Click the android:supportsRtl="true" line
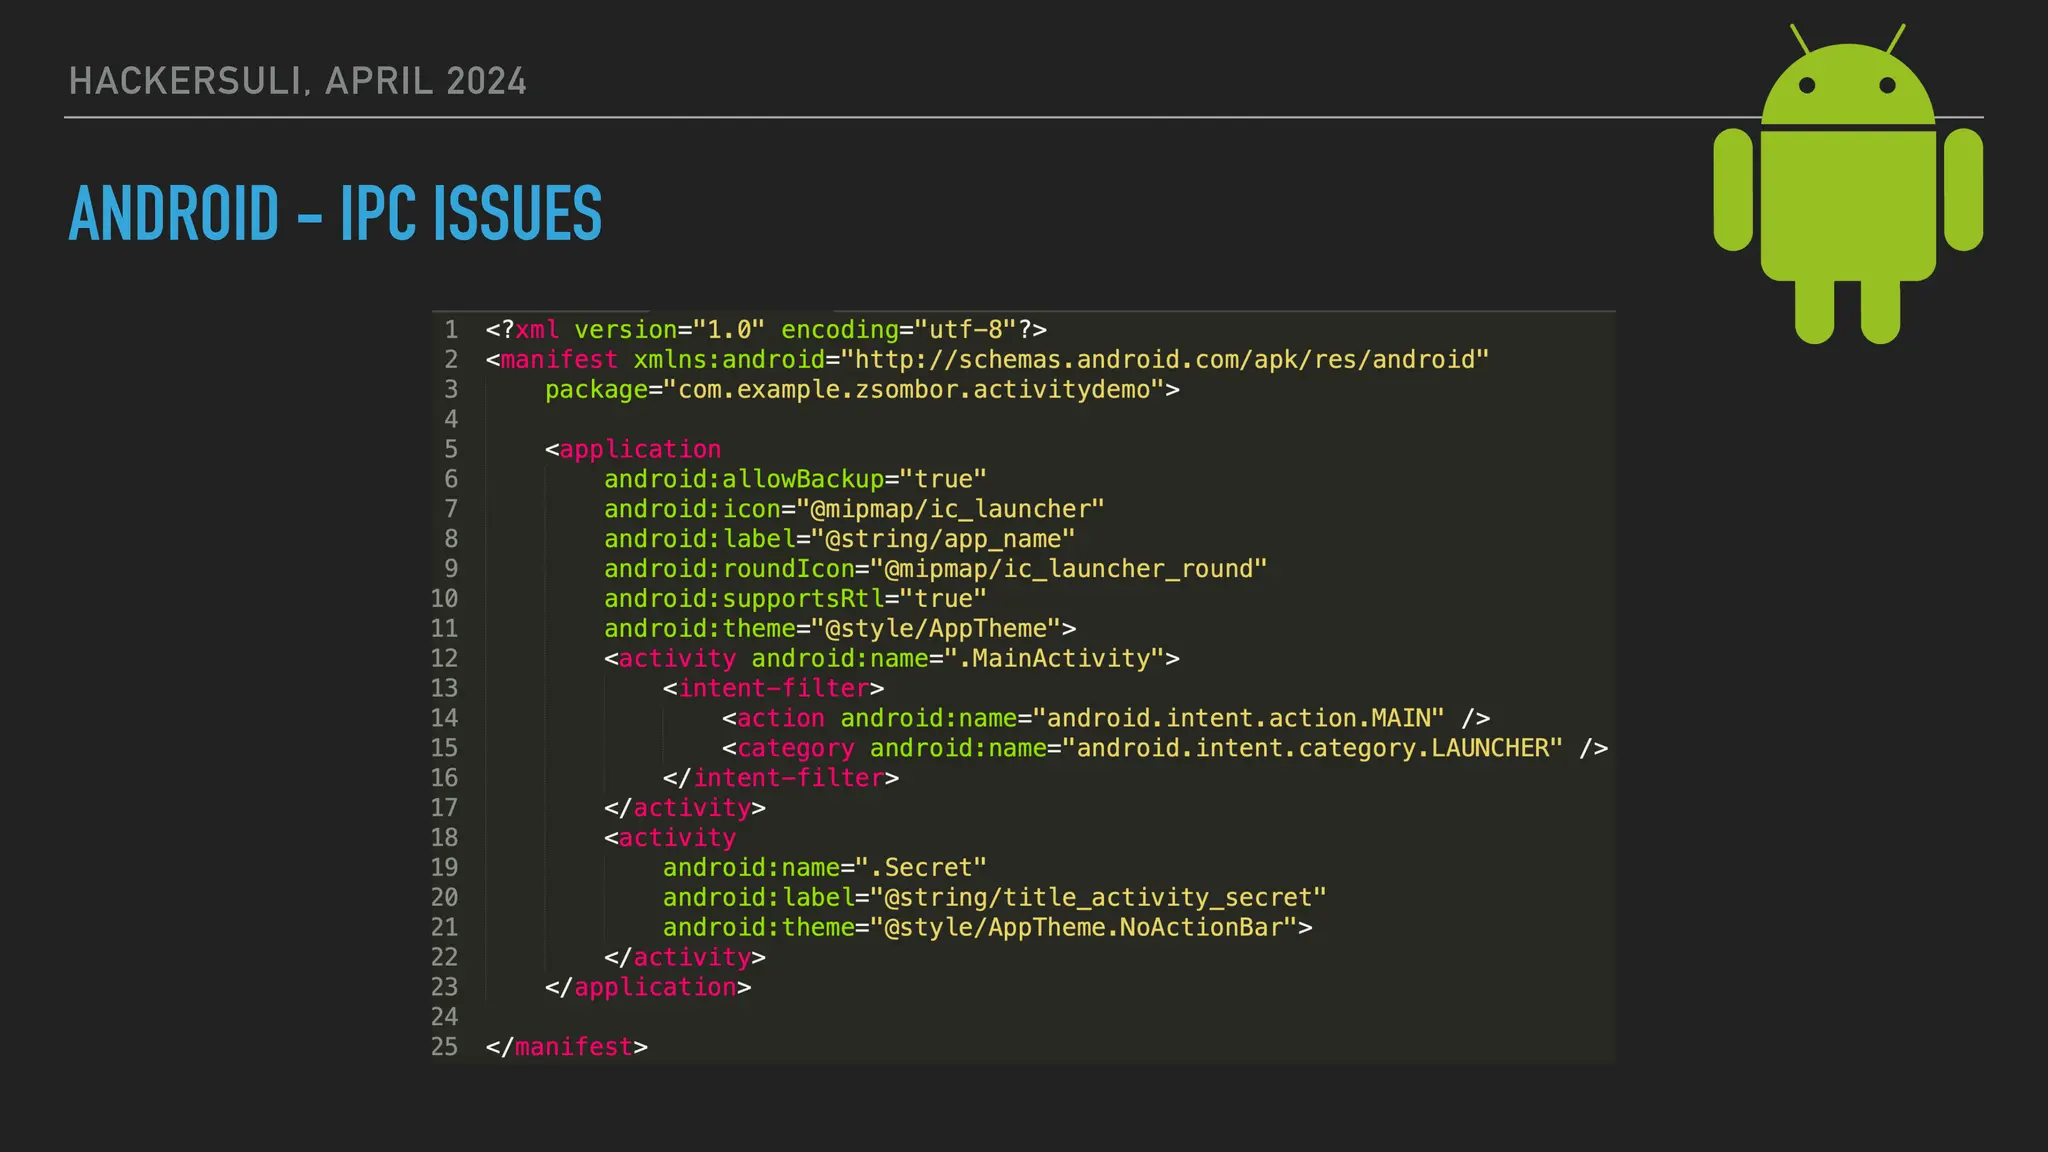The image size is (2048, 1152). [795, 599]
